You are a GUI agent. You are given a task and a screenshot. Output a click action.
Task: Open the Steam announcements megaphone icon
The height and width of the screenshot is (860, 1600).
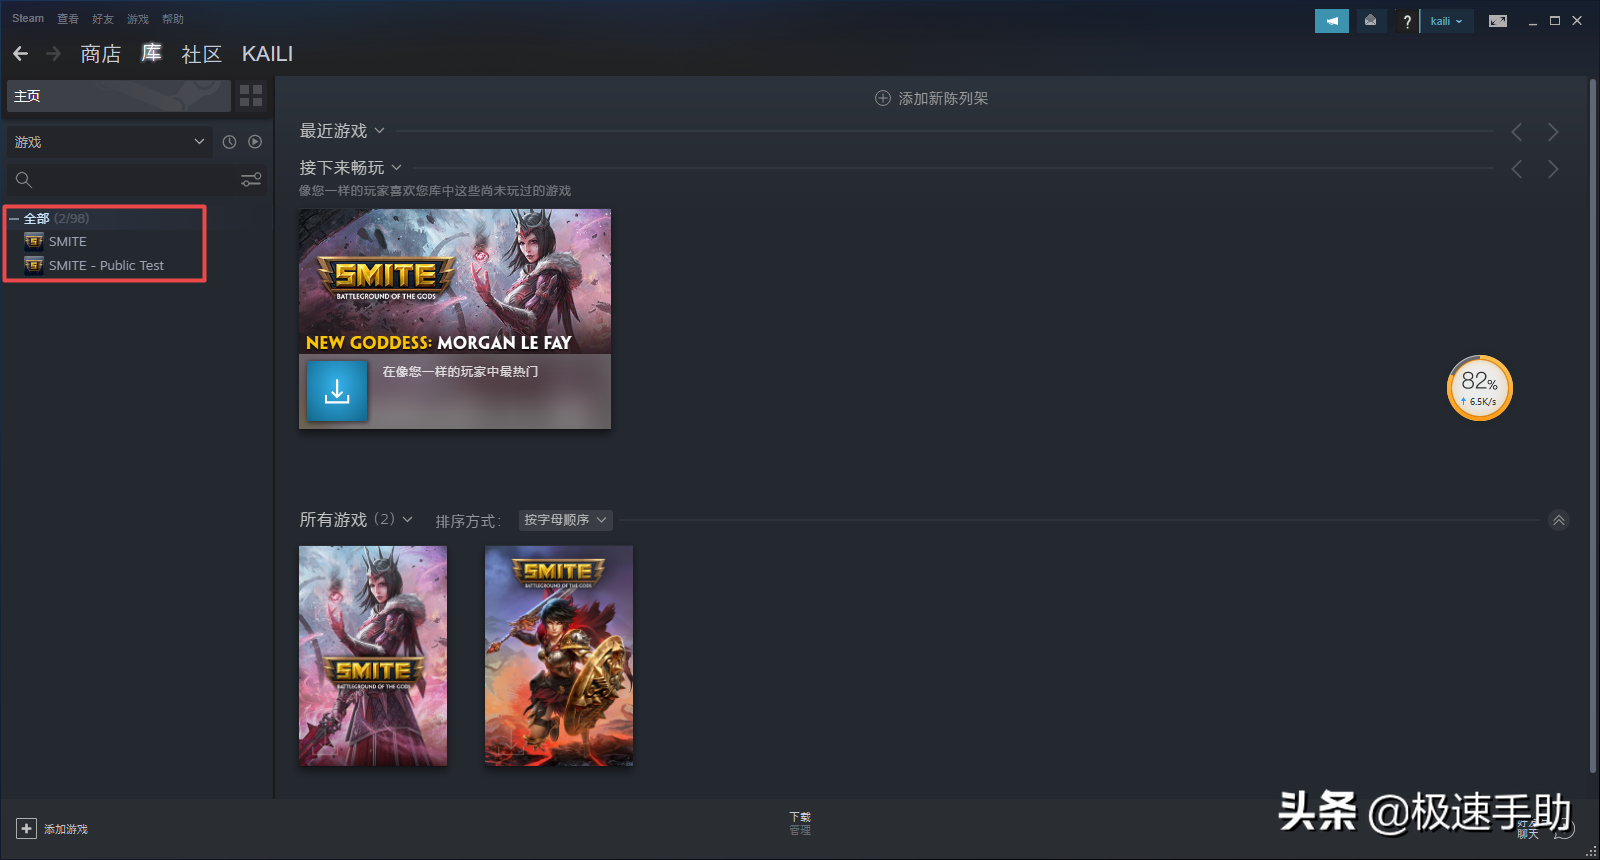[1331, 21]
